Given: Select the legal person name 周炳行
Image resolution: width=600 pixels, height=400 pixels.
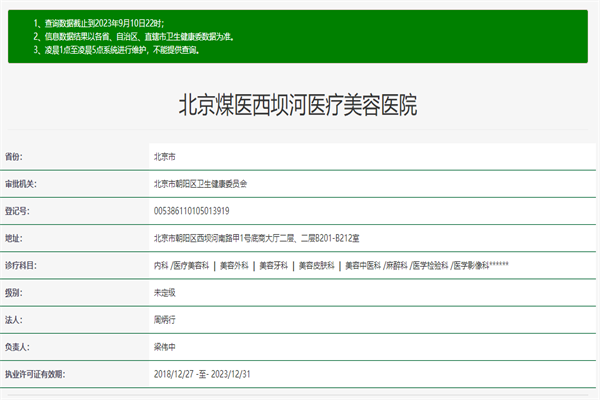Looking at the screenshot, I should (x=165, y=320).
